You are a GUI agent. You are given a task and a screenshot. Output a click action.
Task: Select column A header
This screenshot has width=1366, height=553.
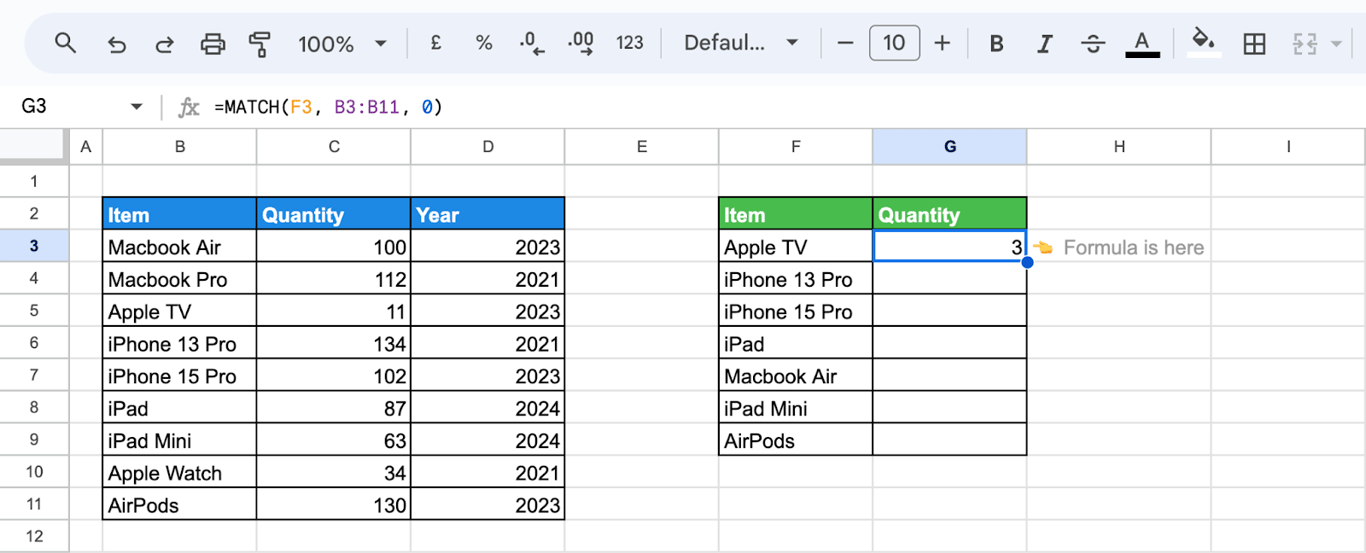(x=86, y=147)
